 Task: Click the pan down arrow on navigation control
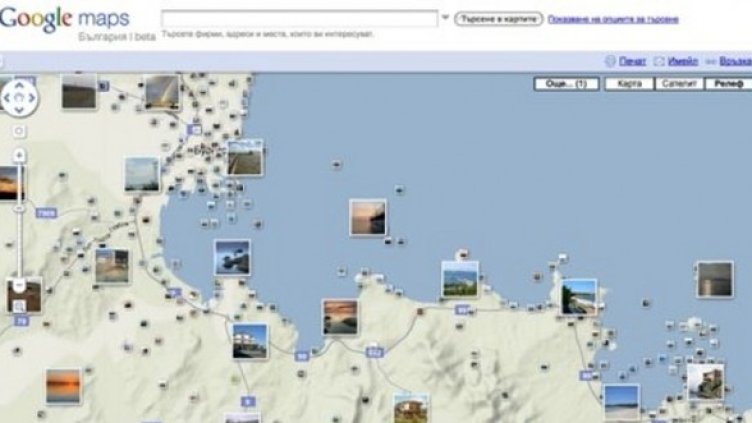(x=20, y=111)
